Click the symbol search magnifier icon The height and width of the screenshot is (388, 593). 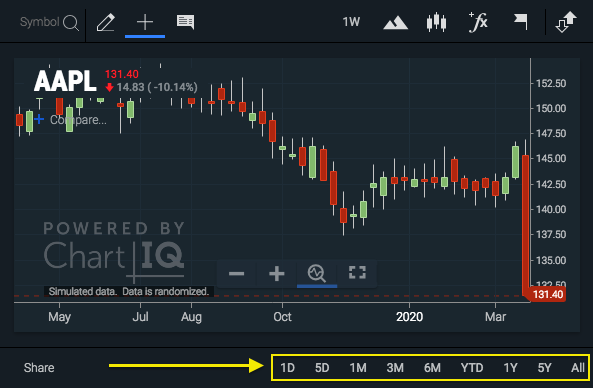click(71, 23)
